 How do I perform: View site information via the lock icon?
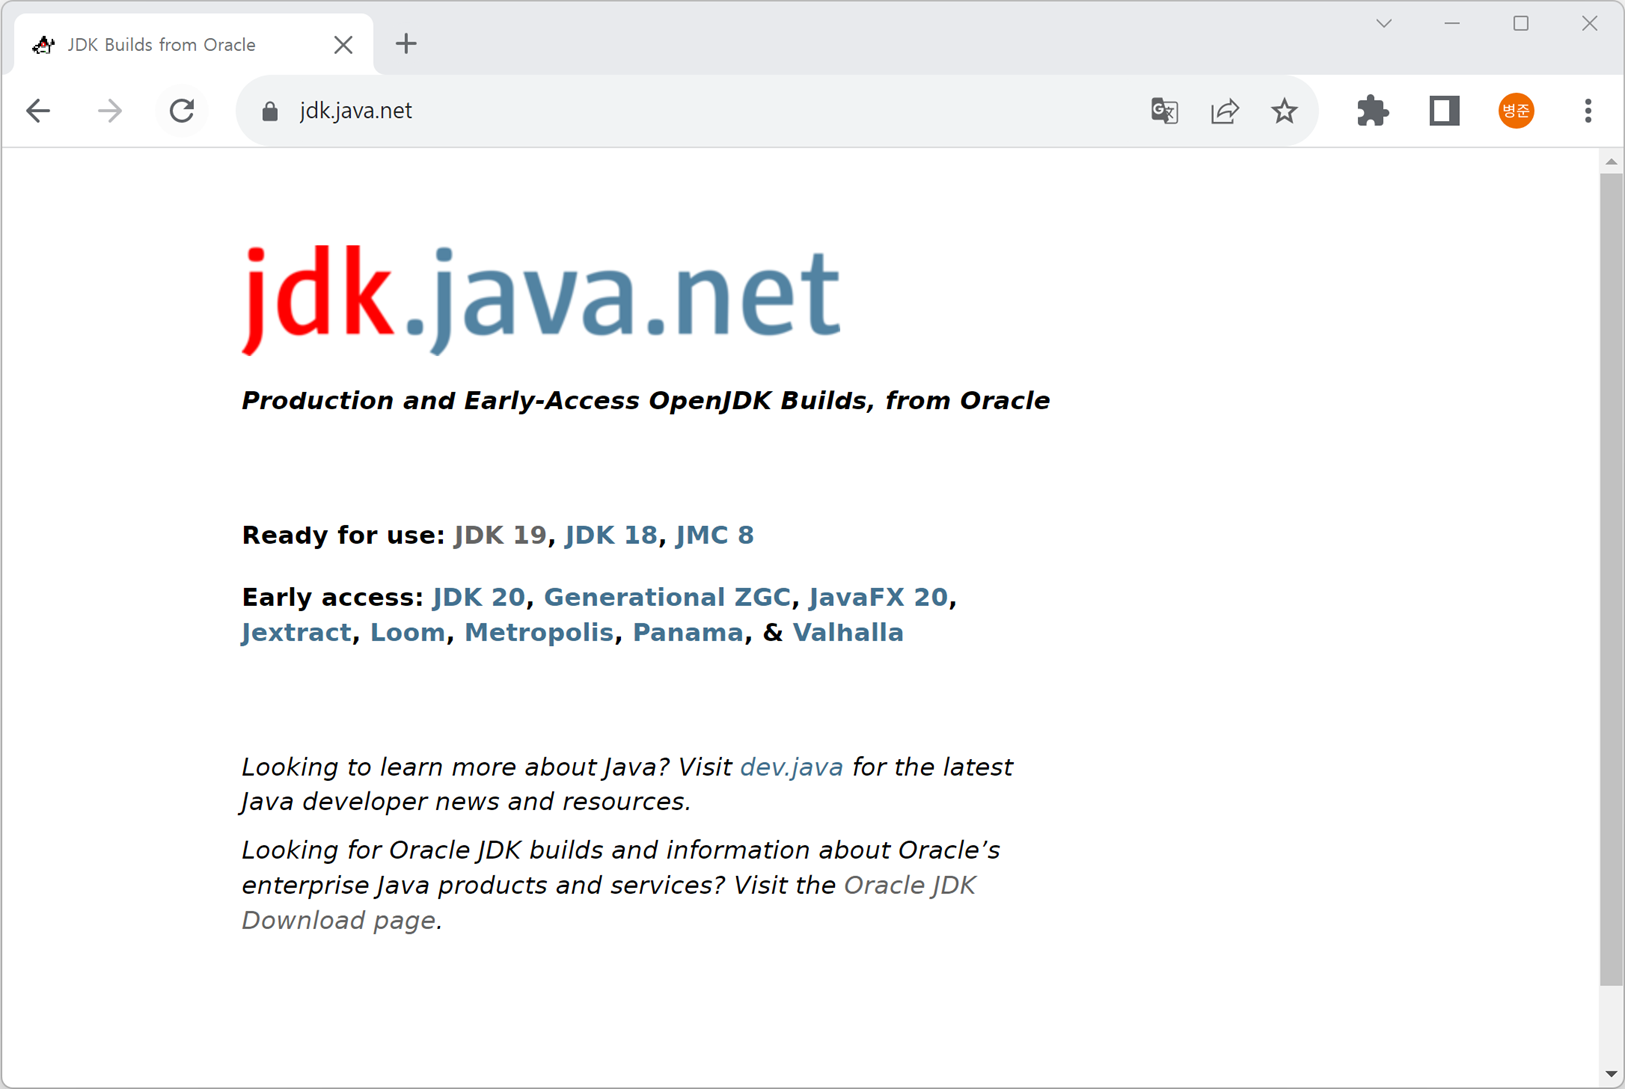click(x=270, y=111)
